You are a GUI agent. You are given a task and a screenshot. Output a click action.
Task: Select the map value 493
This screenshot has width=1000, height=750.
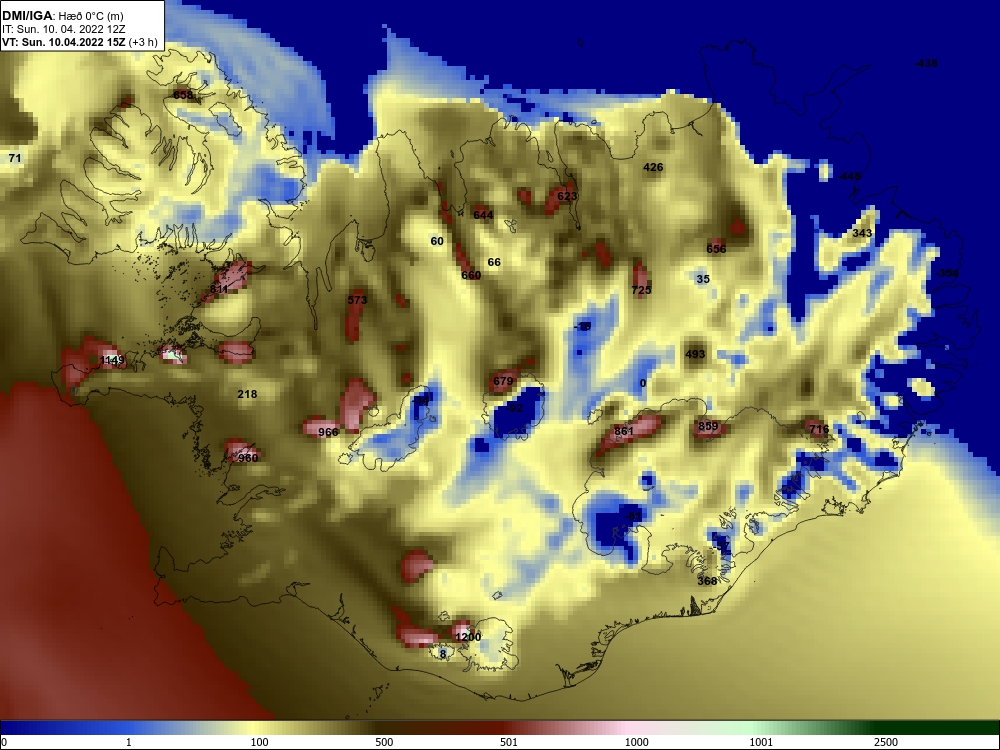pyautogui.click(x=695, y=354)
